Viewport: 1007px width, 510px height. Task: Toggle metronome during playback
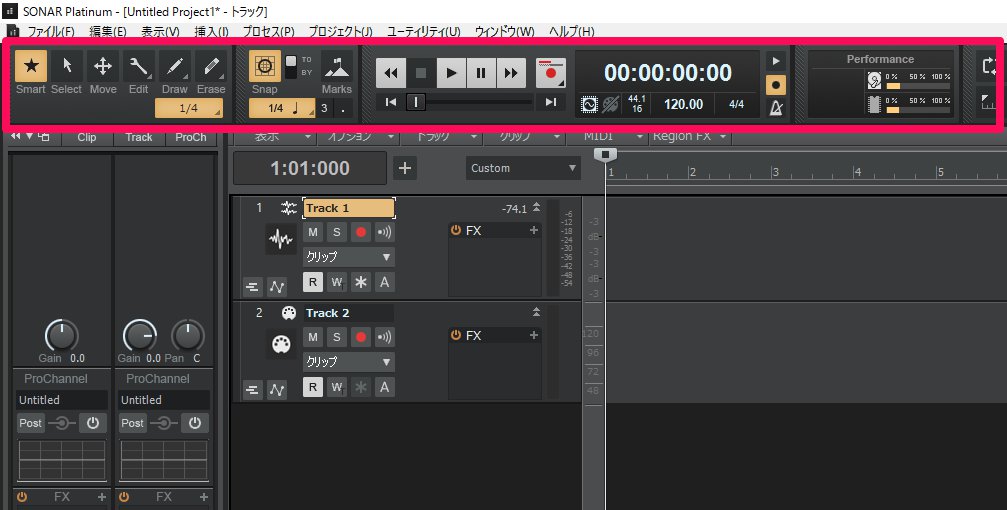tap(776, 61)
